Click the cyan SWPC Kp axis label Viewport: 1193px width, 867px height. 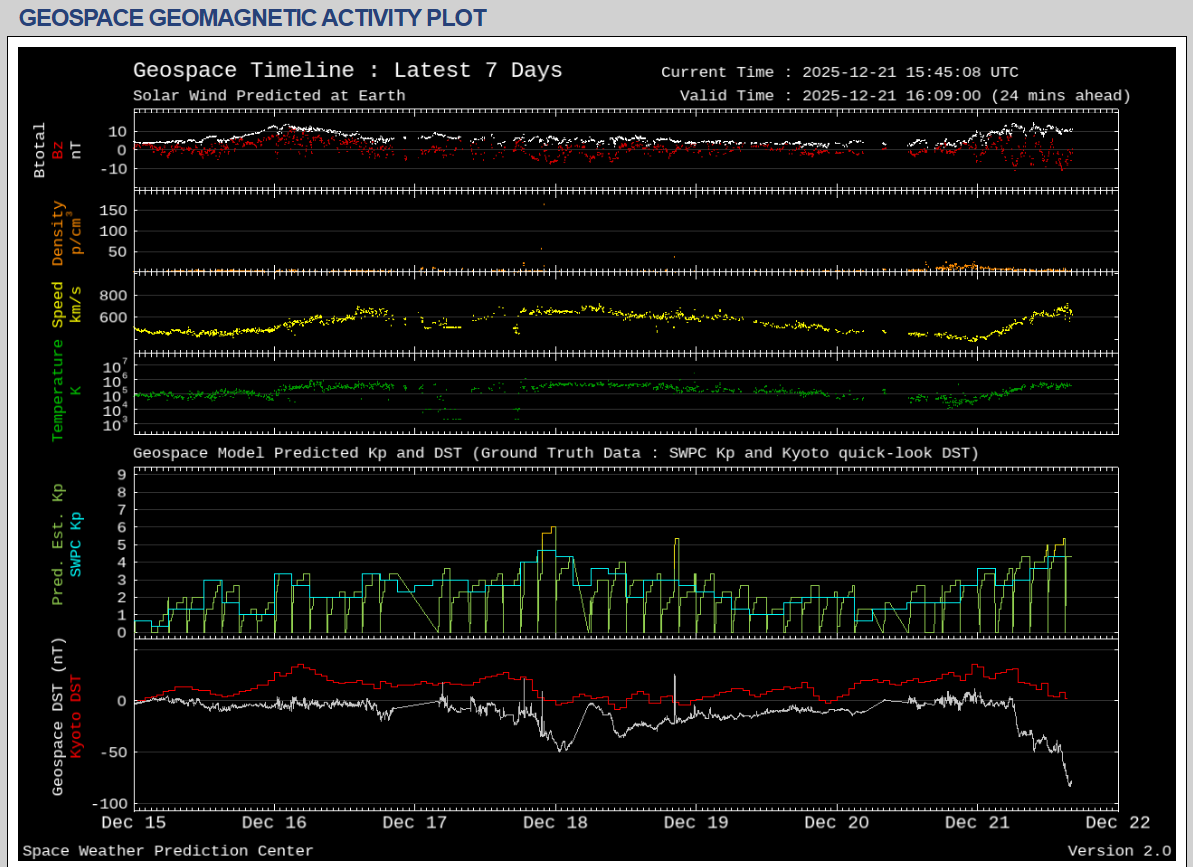click(76, 545)
